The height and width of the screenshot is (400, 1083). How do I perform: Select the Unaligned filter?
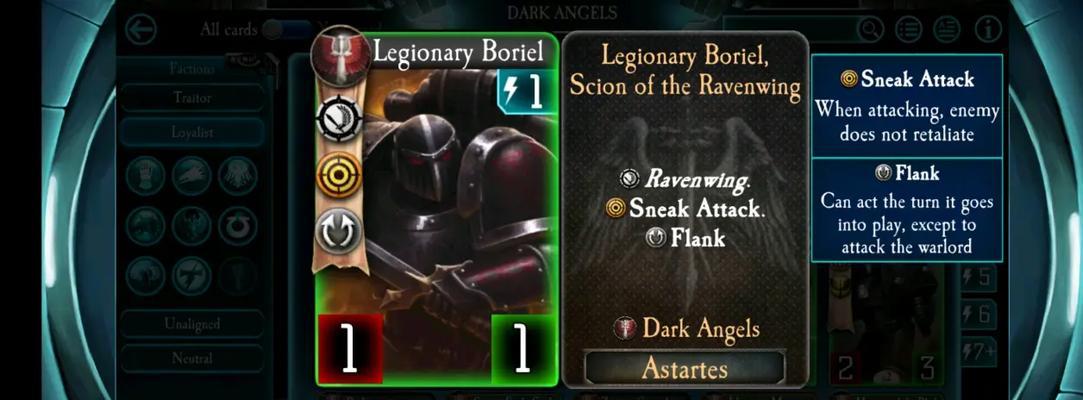(192, 324)
